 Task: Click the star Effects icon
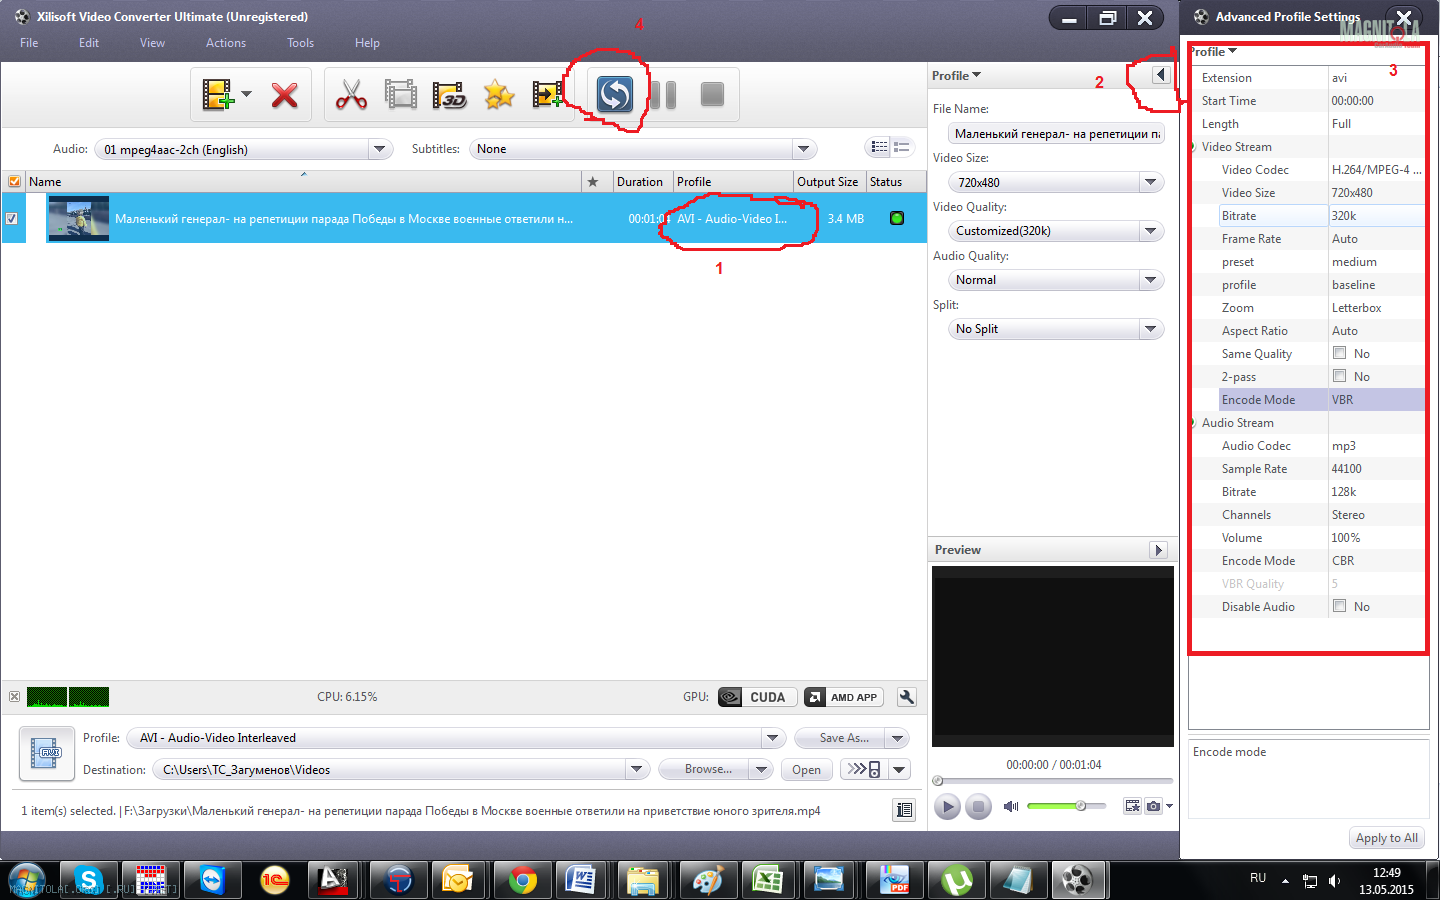pos(499,95)
